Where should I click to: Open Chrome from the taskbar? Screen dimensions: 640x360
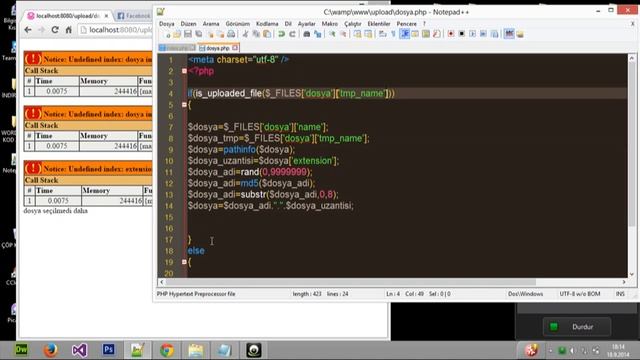pyautogui.click(x=167, y=350)
